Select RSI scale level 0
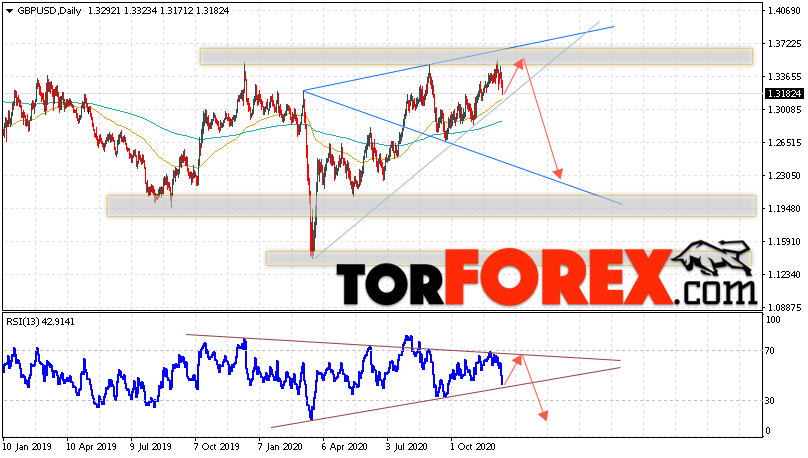 768,431
